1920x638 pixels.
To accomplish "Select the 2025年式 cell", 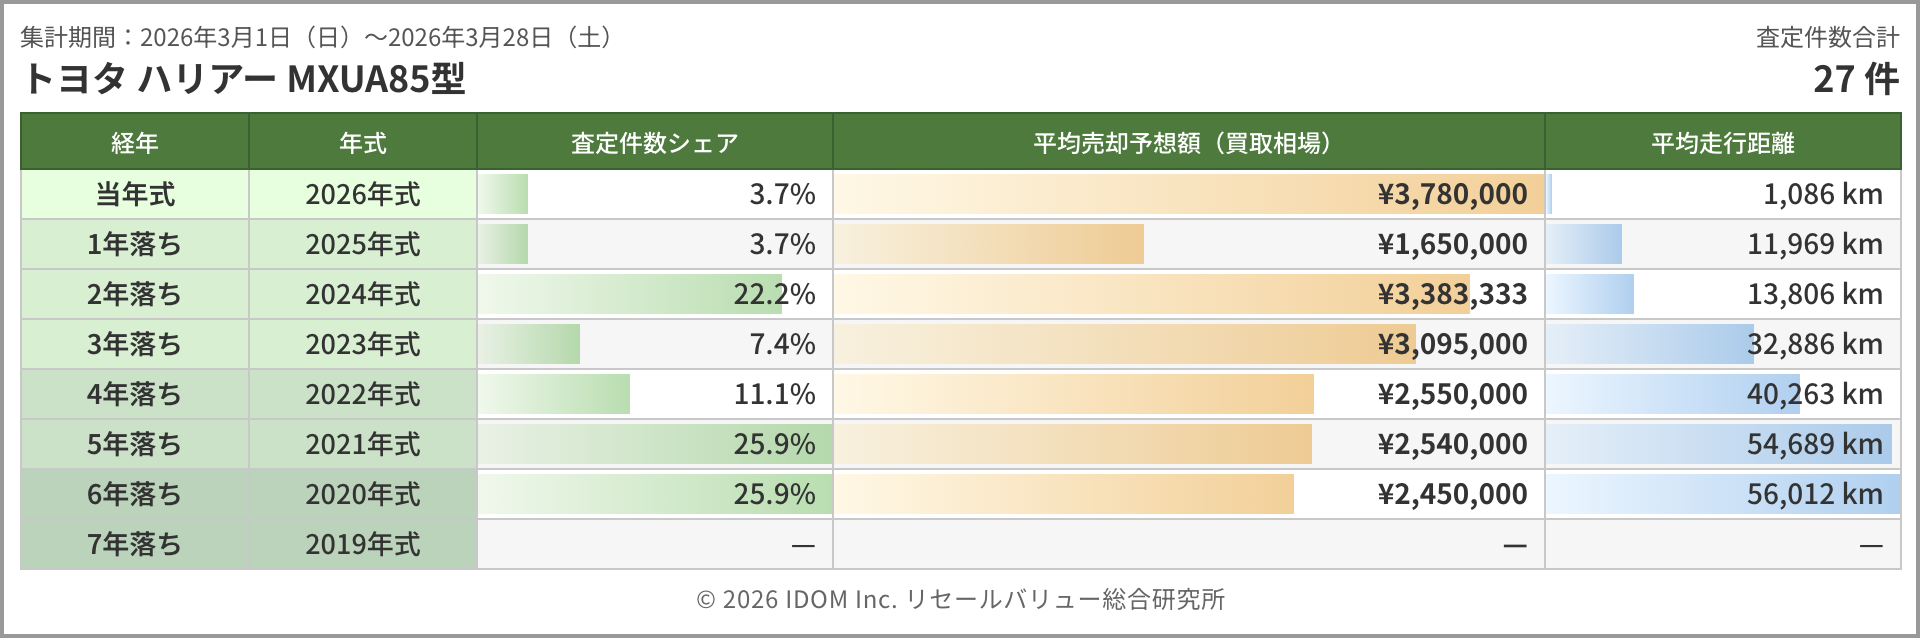I will tap(363, 244).
